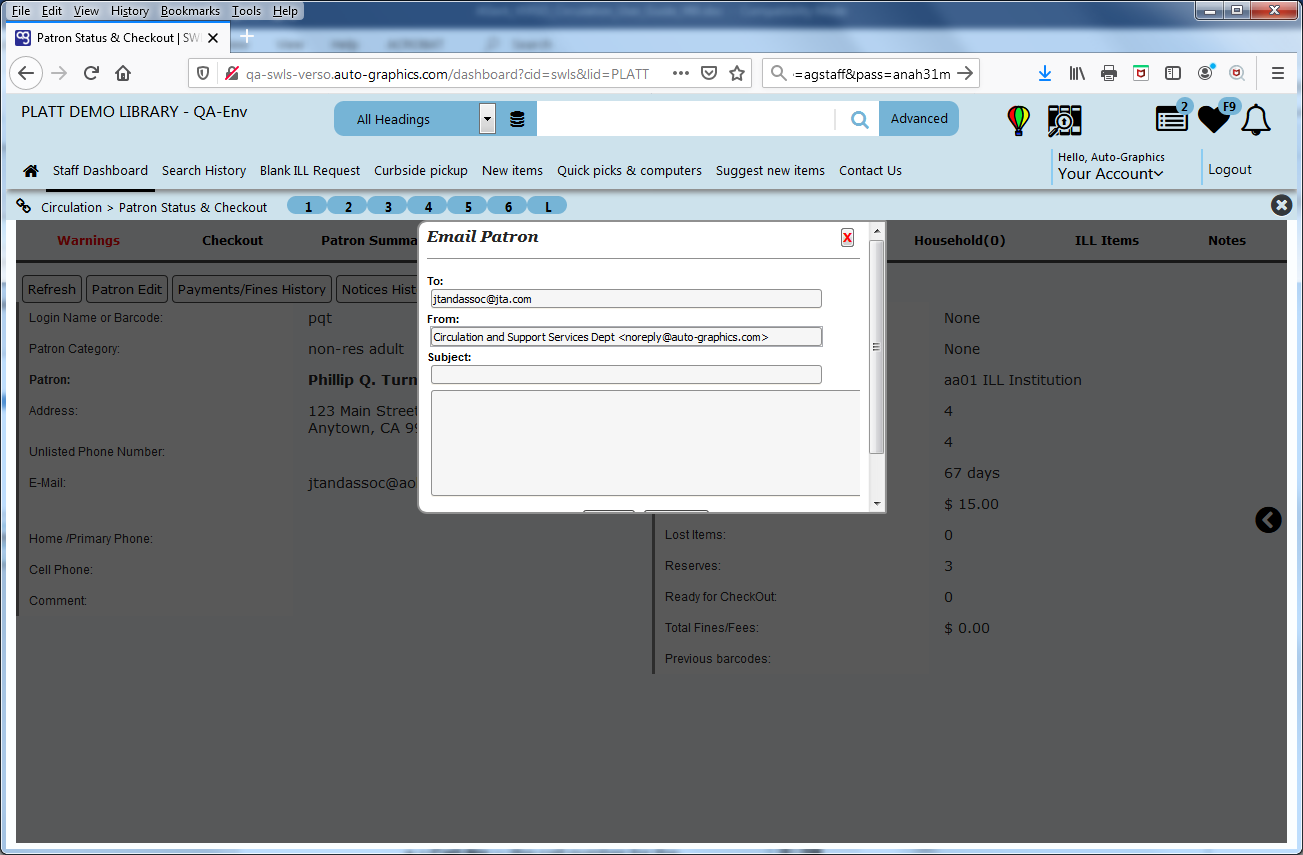Click the From sender field
The image size is (1303, 855).
[x=626, y=337]
